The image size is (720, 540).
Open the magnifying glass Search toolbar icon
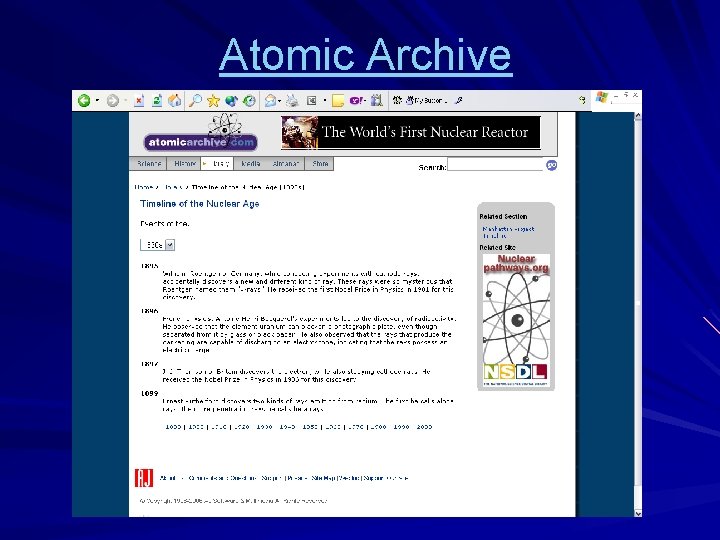pyautogui.click(x=196, y=100)
